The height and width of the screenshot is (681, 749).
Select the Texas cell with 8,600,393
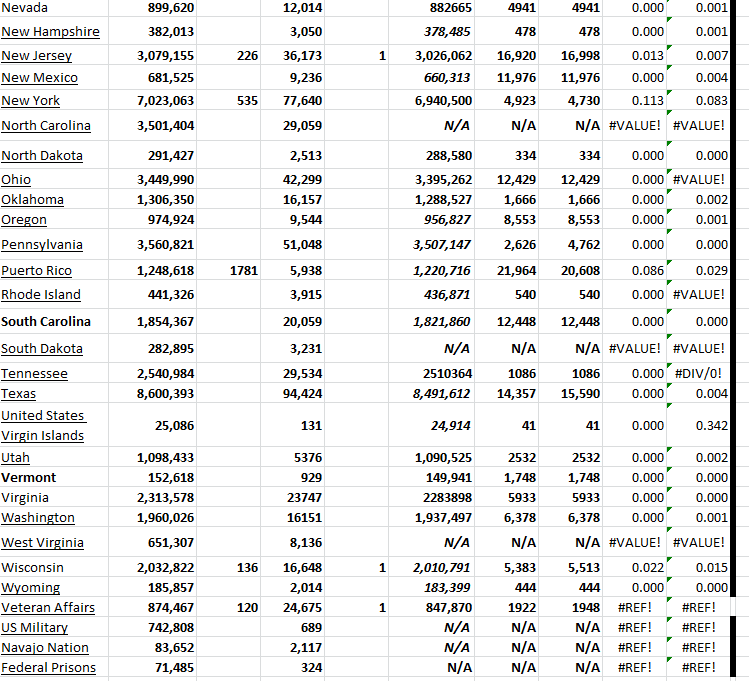pyautogui.click(x=165, y=394)
